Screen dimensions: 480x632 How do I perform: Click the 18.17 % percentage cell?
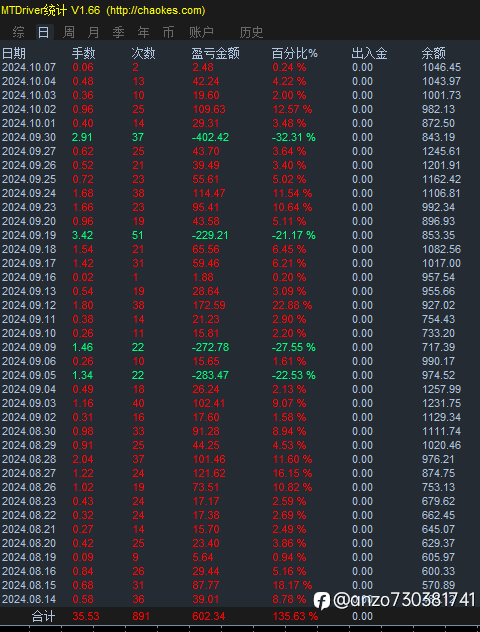(x=292, y=585)
